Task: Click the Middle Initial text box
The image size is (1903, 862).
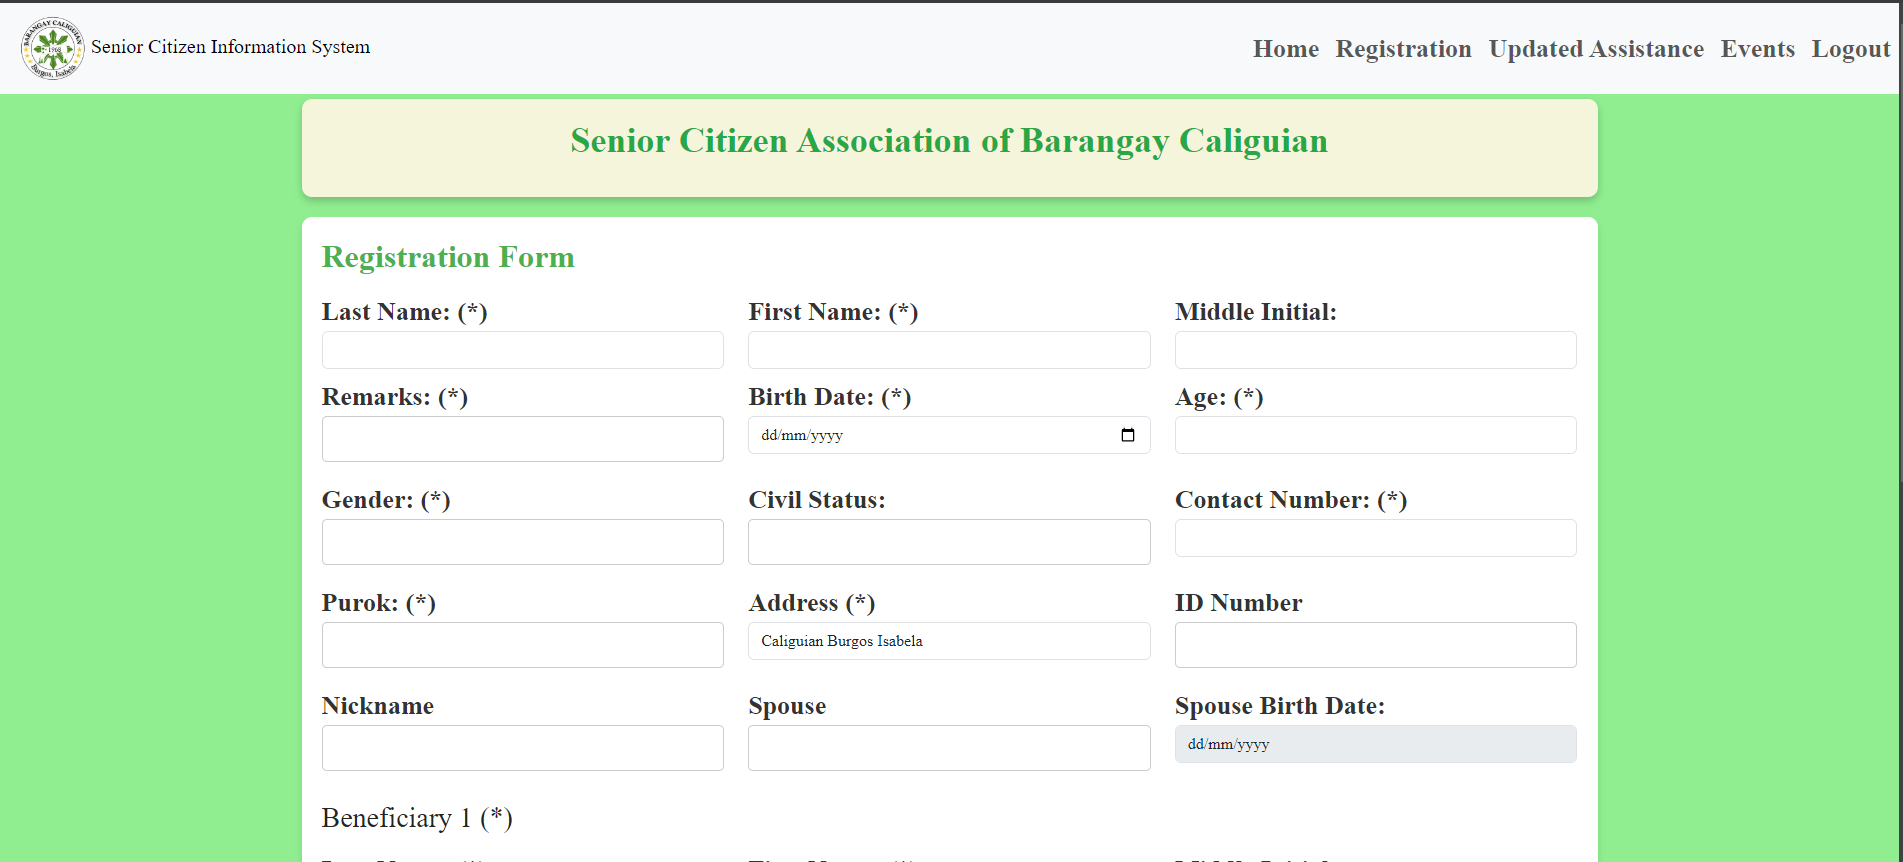Action: point(1375,350)
